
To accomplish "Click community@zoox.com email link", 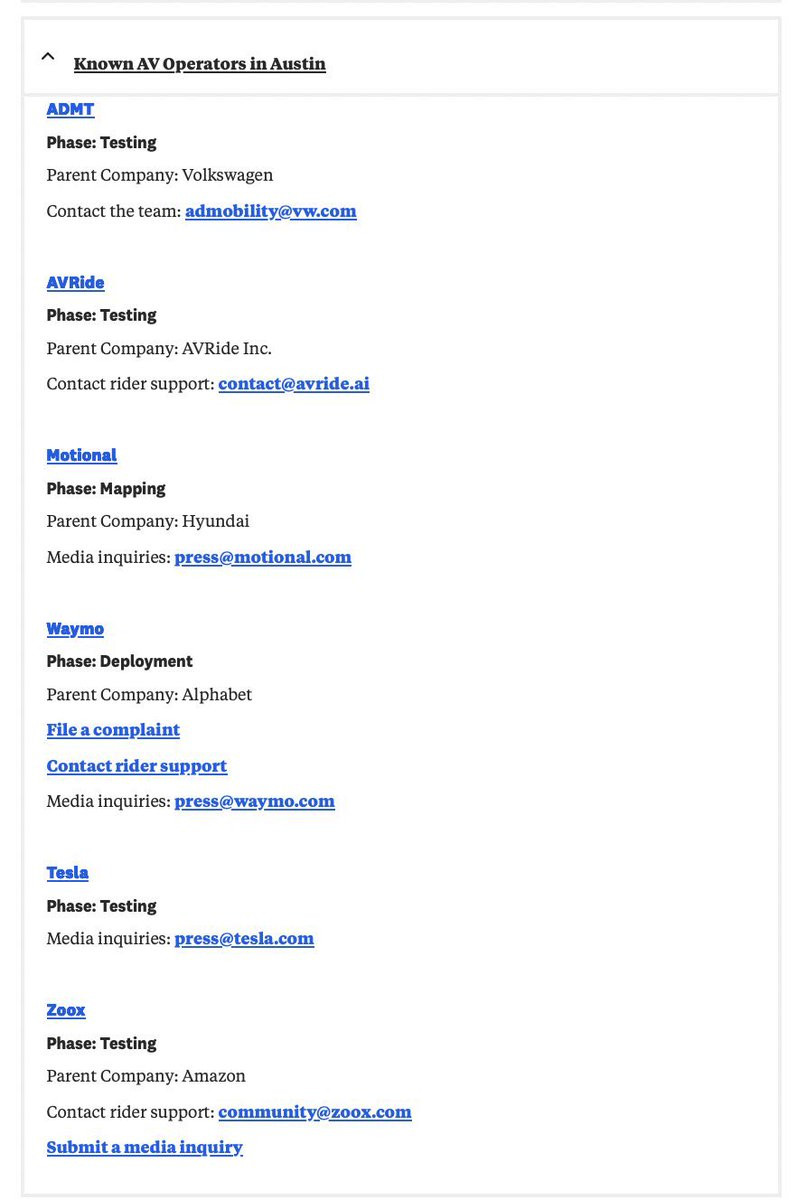I will 314,1112.
